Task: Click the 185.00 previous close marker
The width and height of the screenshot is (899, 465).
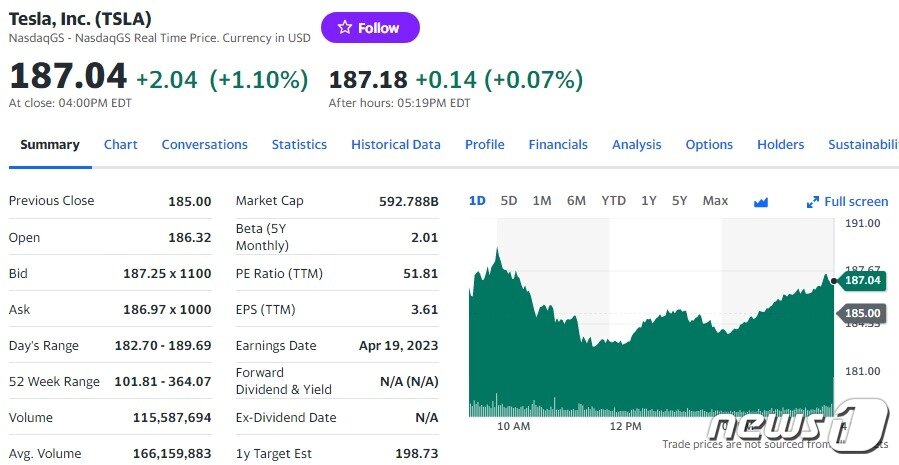Action: (861, 313)
